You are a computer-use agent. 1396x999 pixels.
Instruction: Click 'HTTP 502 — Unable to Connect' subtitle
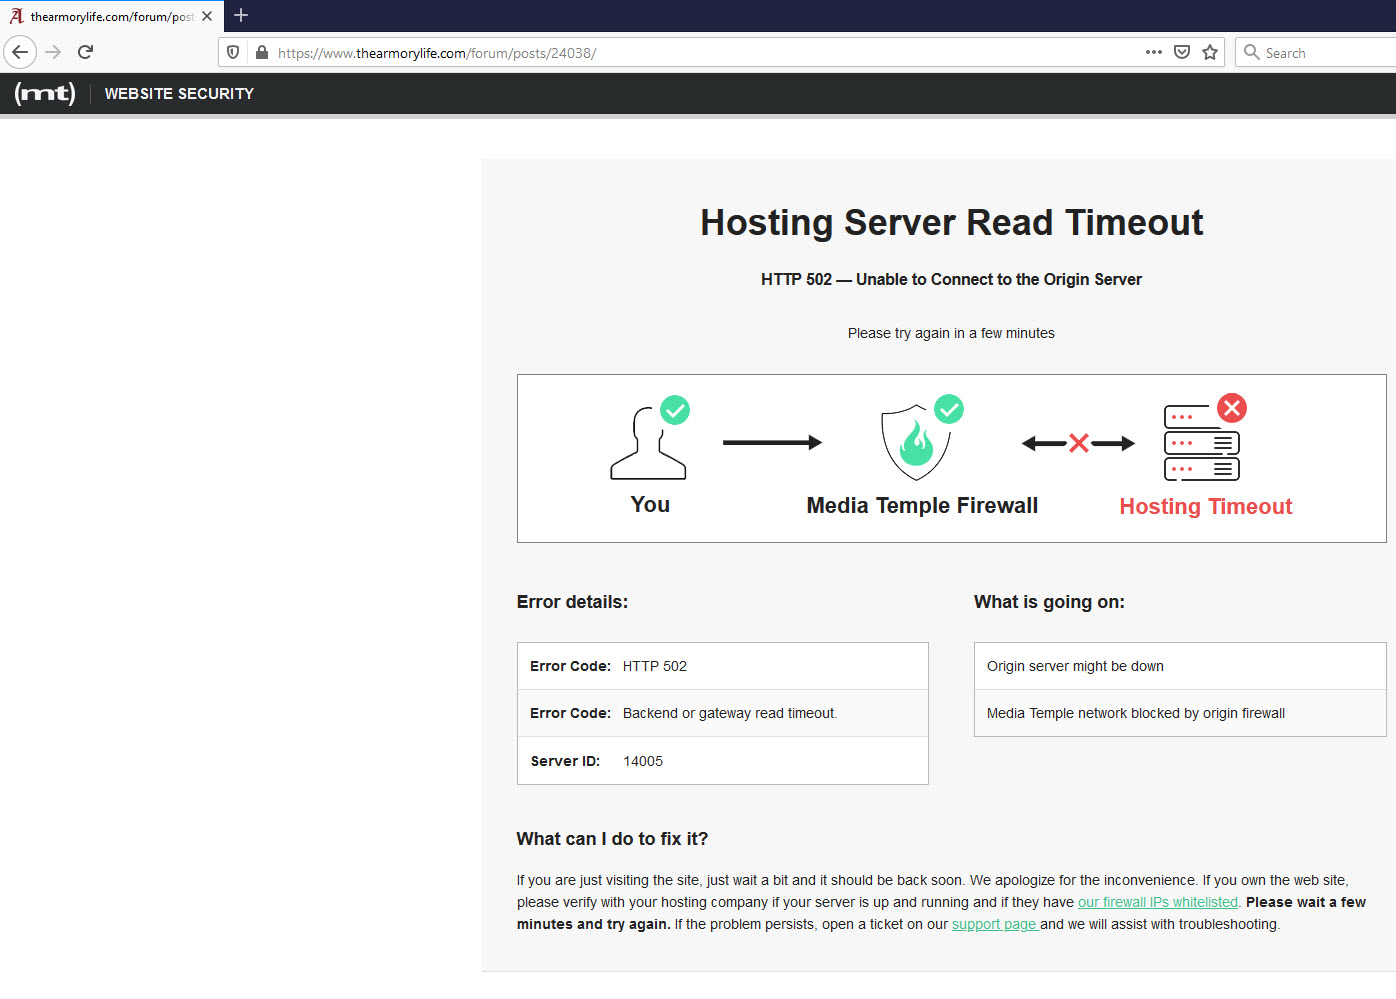pos(951,279)
